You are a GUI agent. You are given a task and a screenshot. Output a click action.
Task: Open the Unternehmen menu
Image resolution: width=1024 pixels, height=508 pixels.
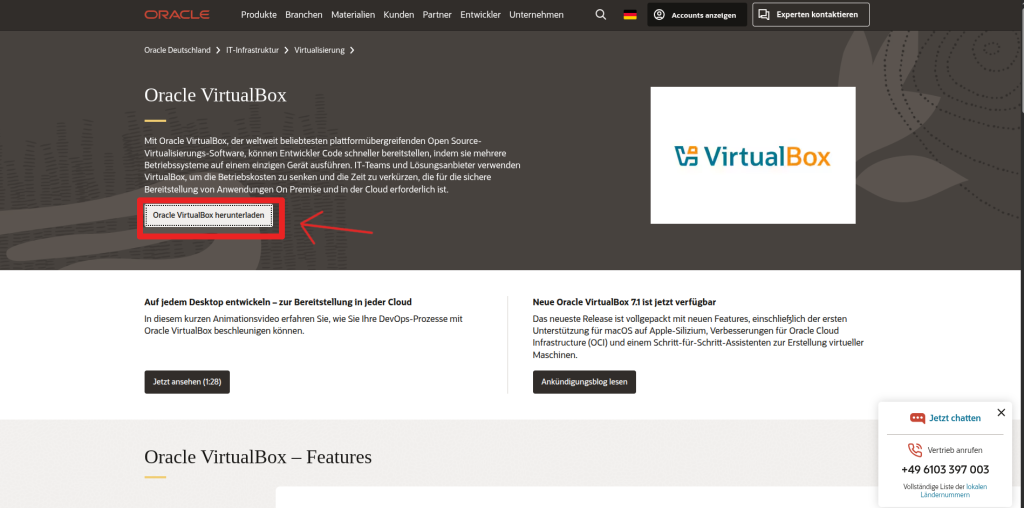pos(536,14)
